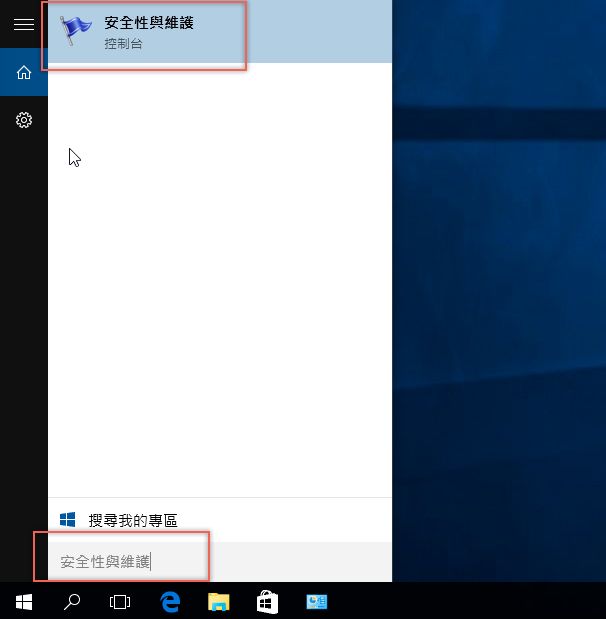Click the taskbar magnifier search icon

(72, 601)
